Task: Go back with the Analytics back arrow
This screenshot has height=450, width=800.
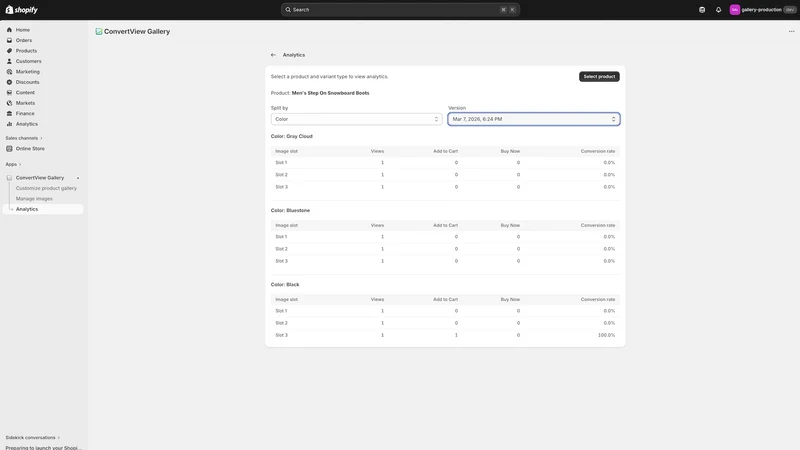Action: [273, 55]
